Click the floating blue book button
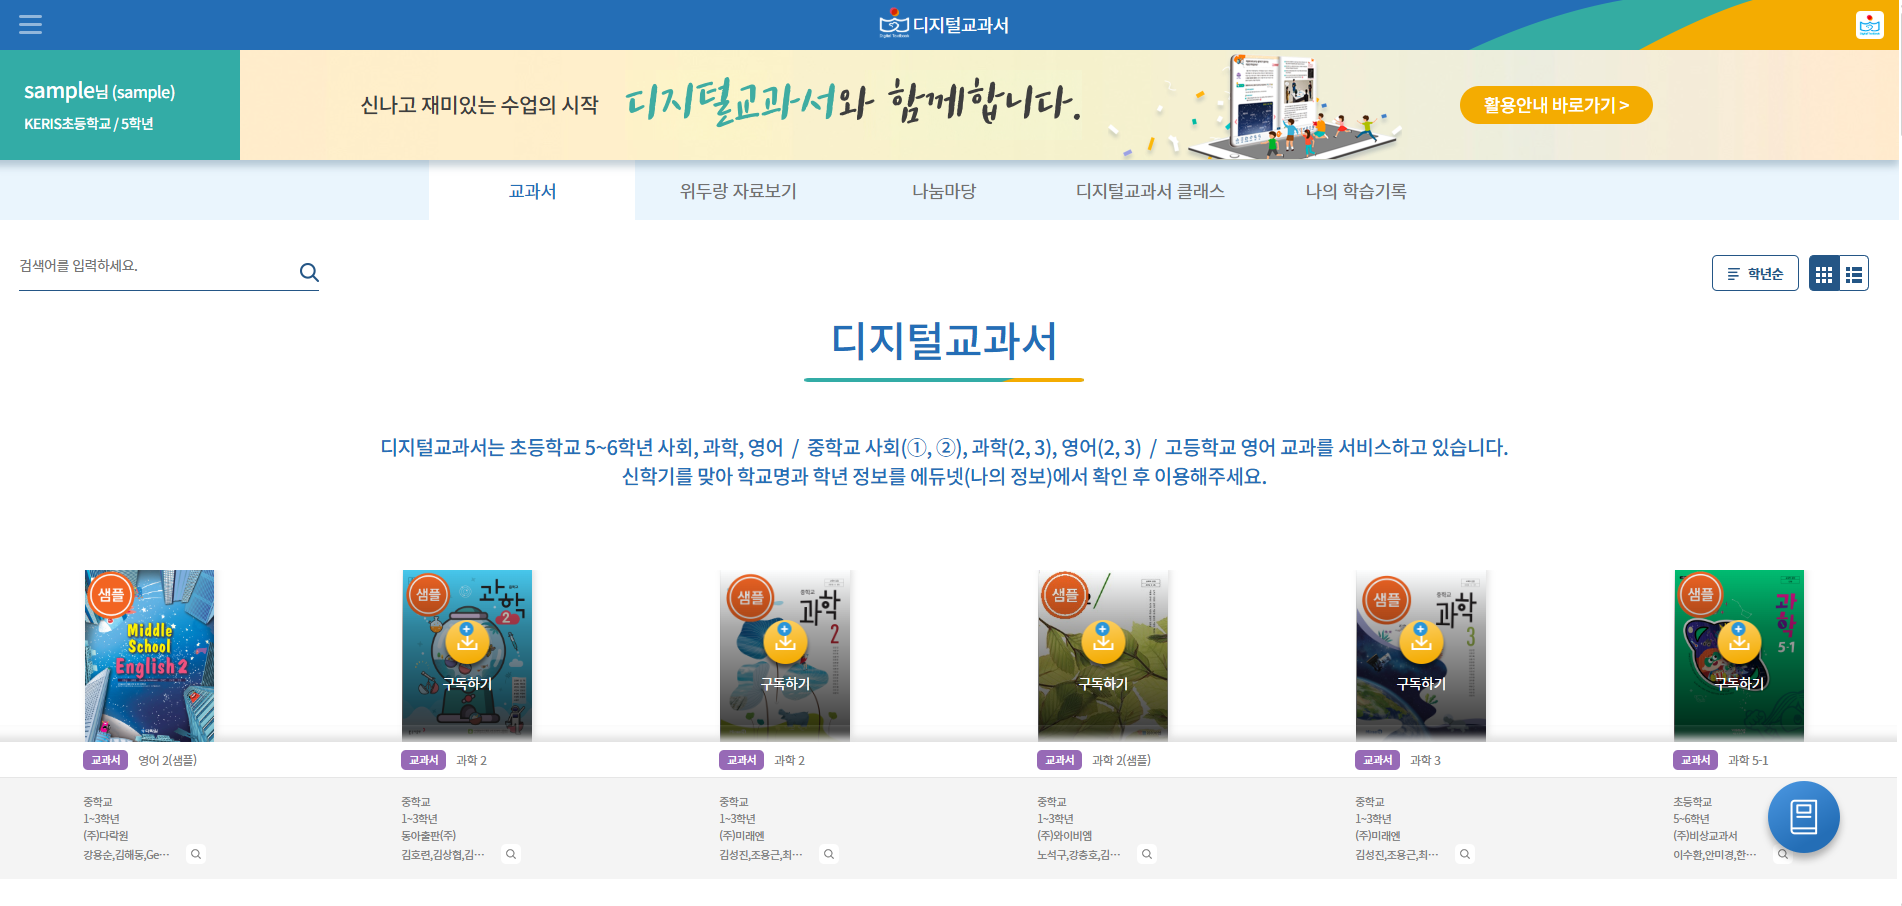 1803,817
